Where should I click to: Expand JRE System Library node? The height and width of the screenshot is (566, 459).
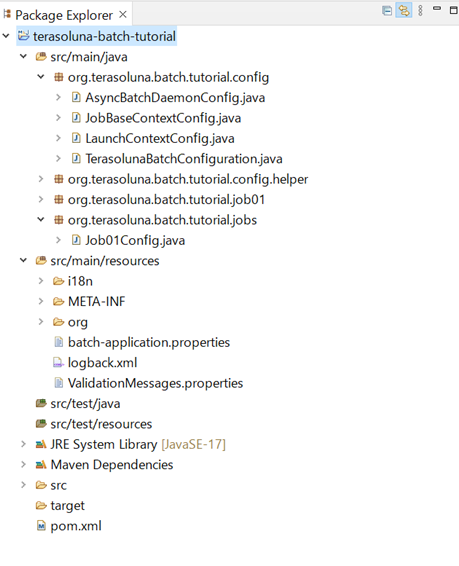point(23,444)
